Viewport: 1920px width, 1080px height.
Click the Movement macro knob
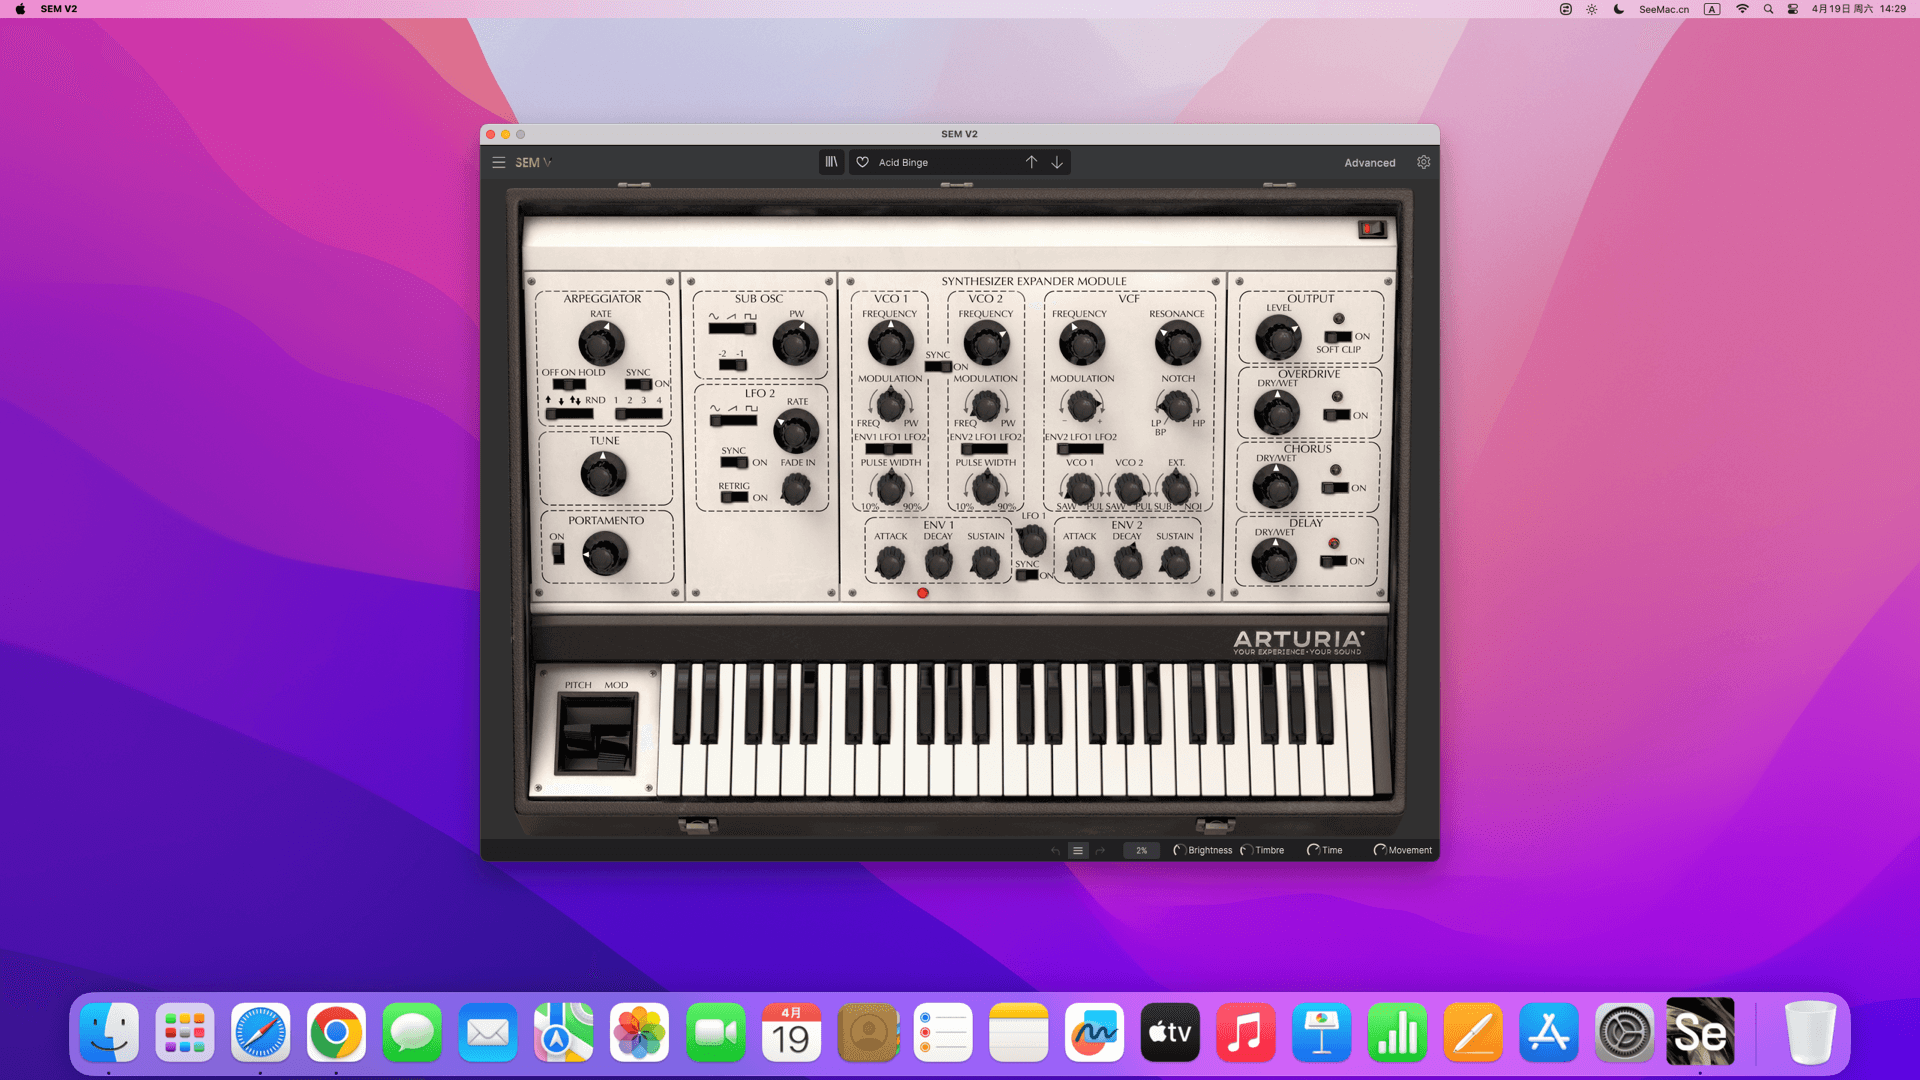point(1380,850)
